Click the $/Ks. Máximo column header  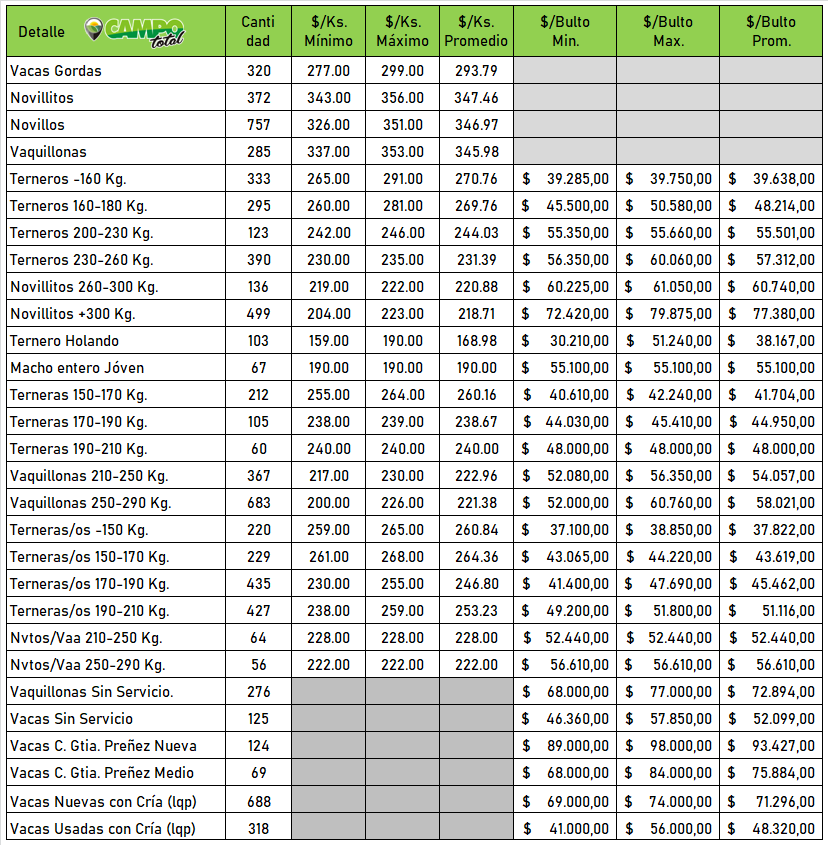tap(401, 31)
